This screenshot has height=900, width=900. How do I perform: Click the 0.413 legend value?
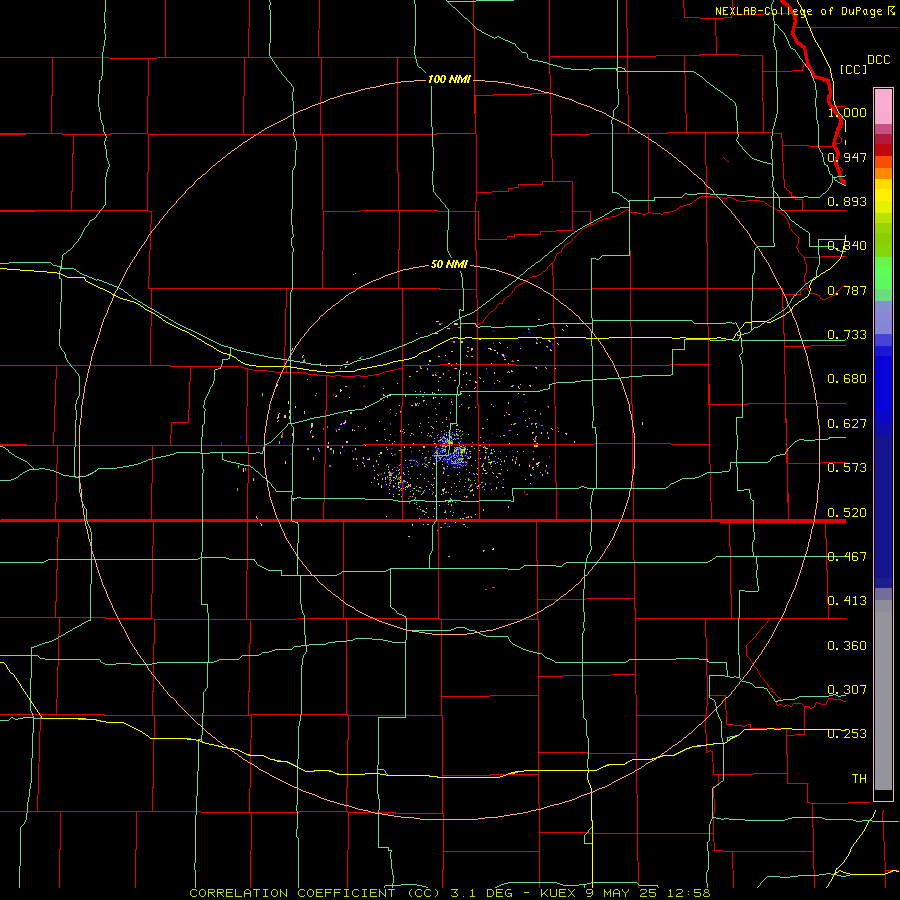[x=847, y=601]
